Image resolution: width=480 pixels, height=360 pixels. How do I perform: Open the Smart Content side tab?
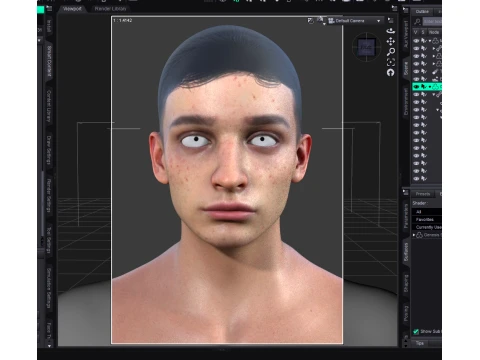pyautogui.click(x=49, y=62)
